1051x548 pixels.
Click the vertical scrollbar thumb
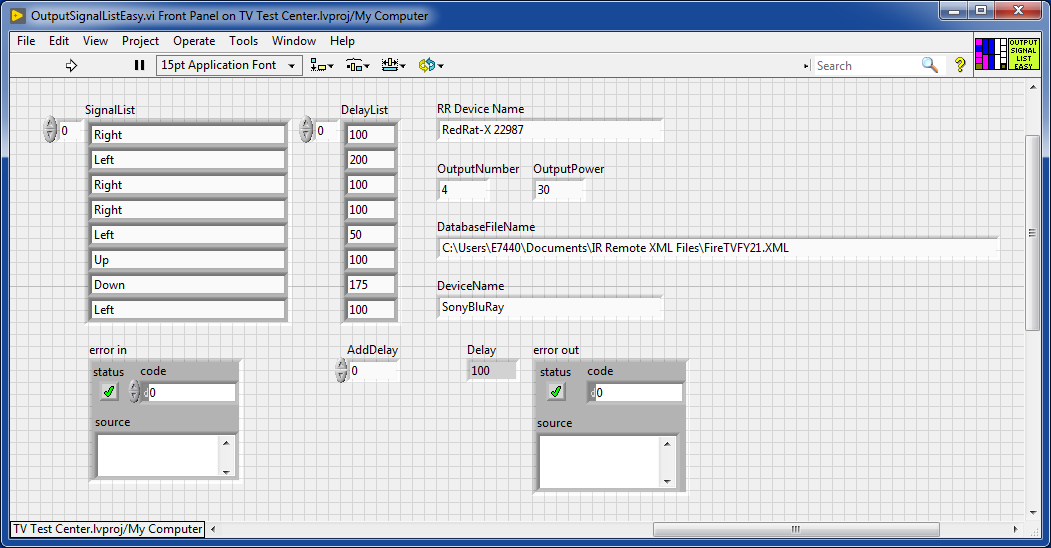pos(1032,232)
